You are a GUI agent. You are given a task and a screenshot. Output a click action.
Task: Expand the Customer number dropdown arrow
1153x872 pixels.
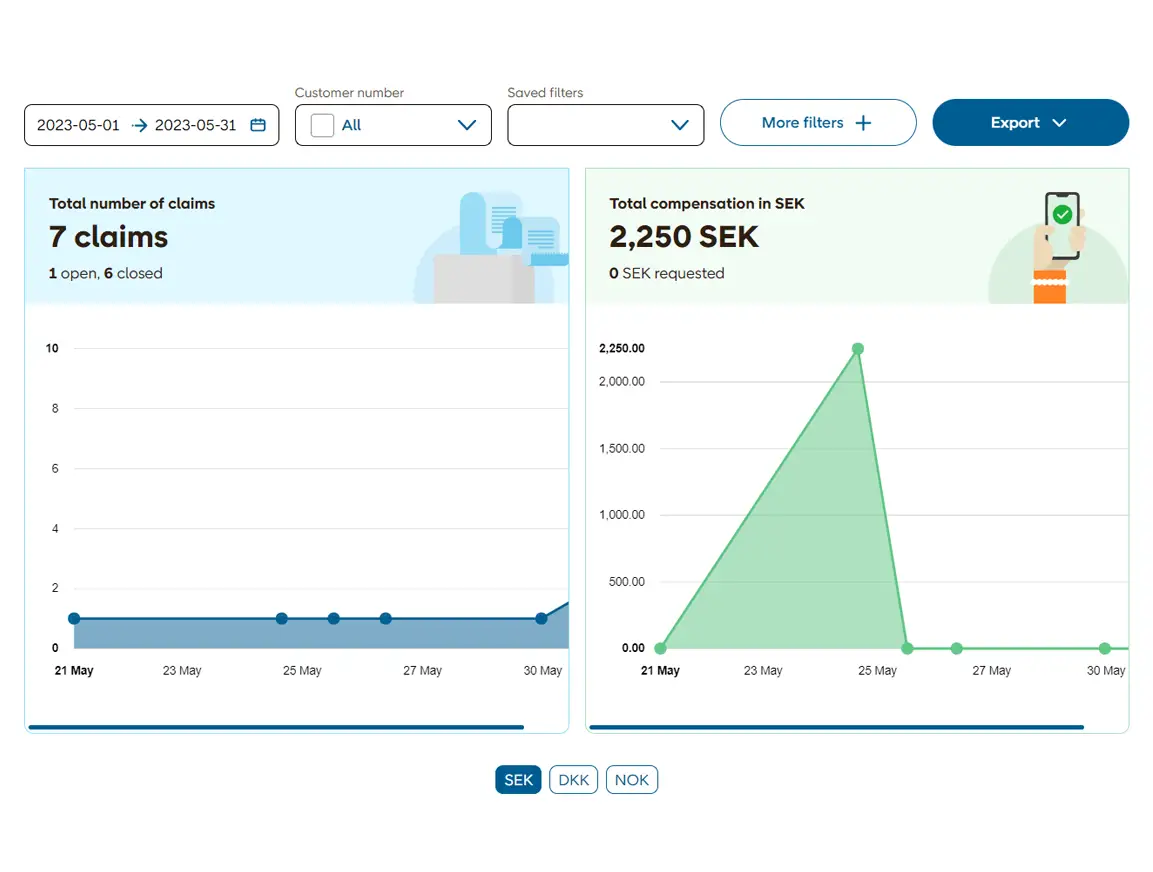[x=466, y=125]
